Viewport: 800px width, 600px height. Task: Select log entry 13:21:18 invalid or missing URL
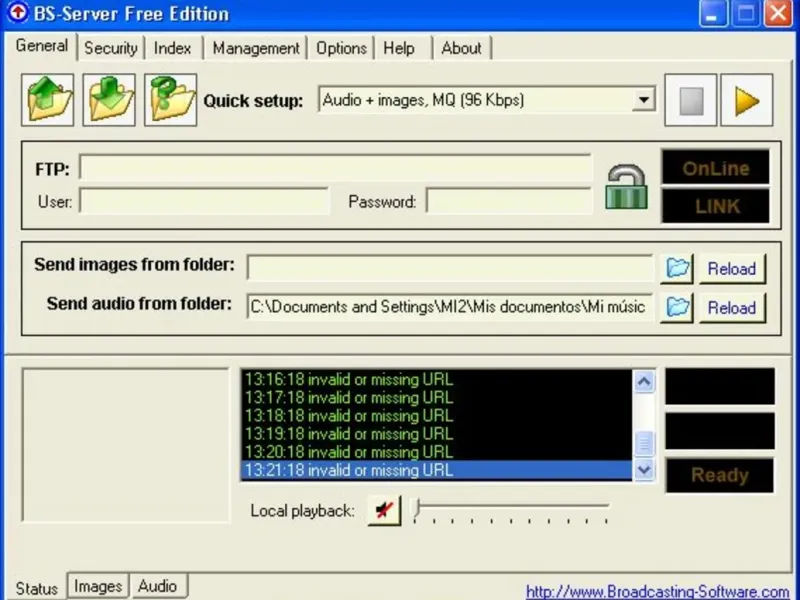[x=436, y=470]
